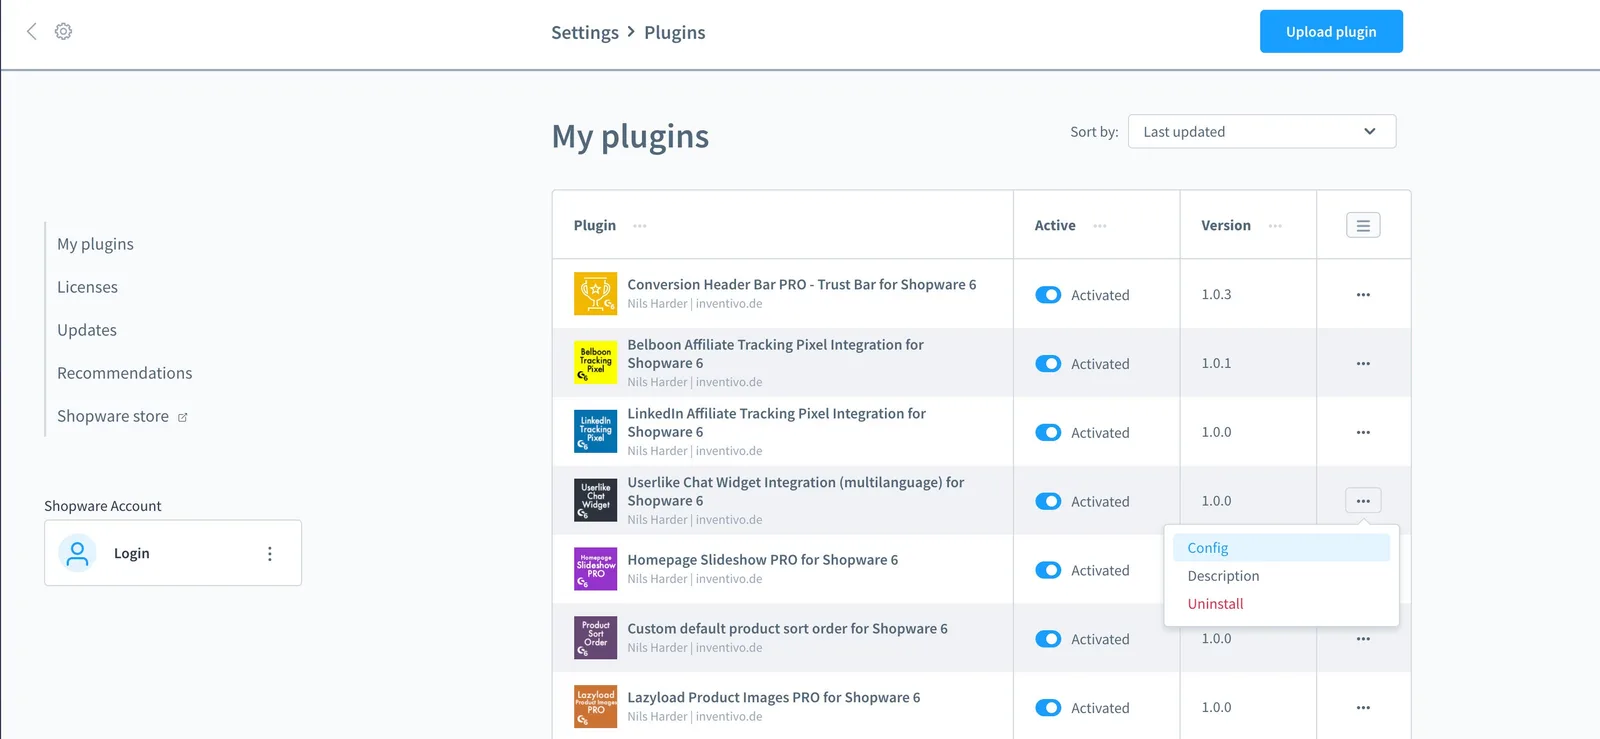
Task: Deactivate Conversion Header Bar PRO plugin toggle
Action: point(1048,295)
